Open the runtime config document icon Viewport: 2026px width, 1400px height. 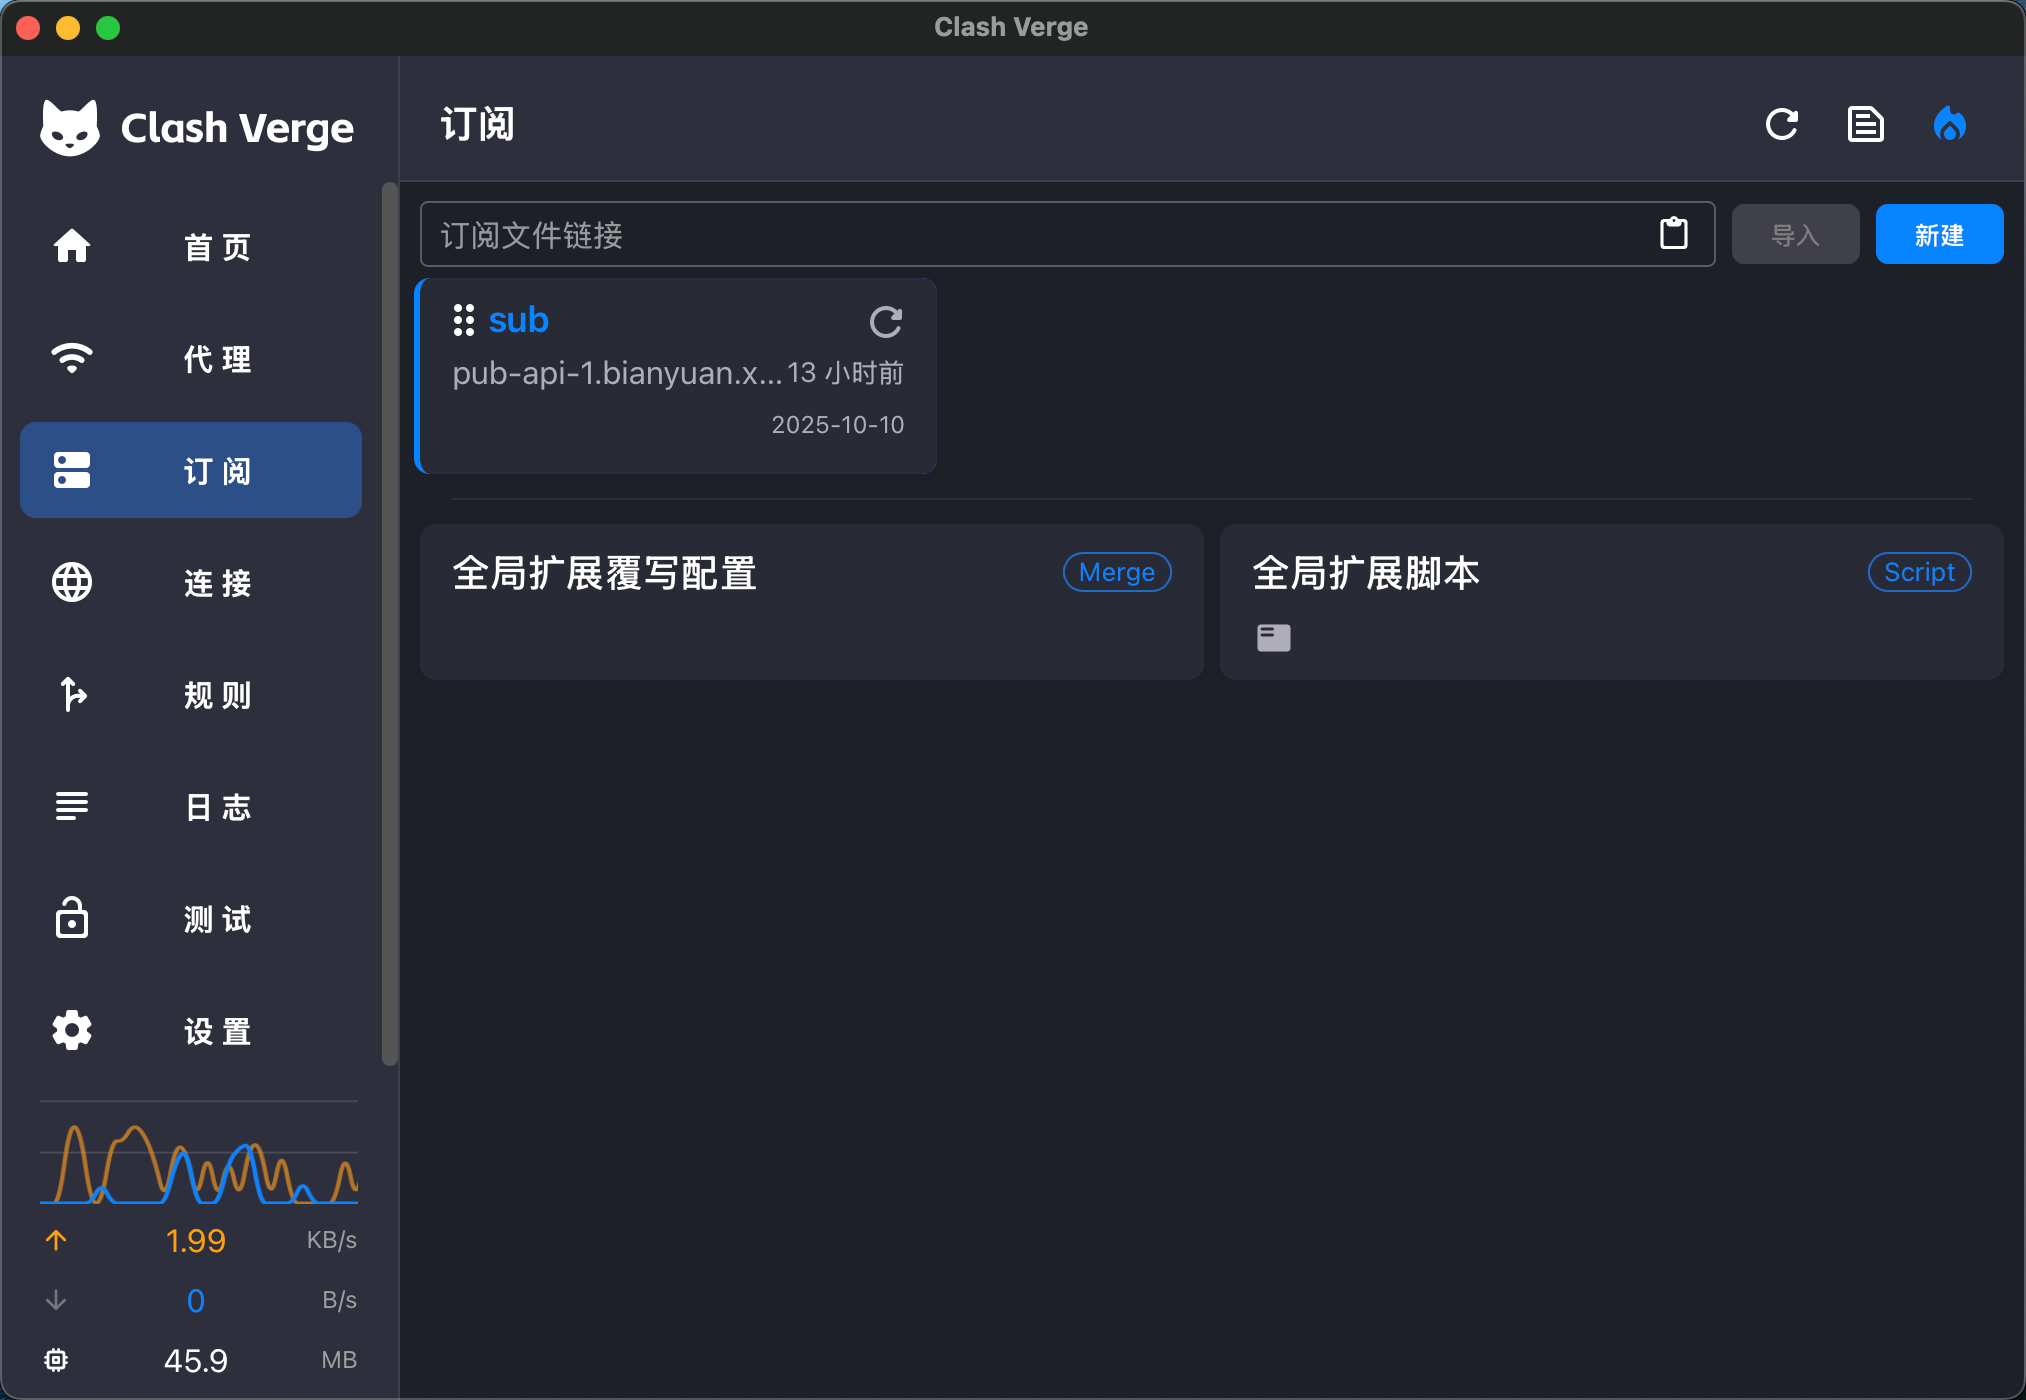[1865, 125]
